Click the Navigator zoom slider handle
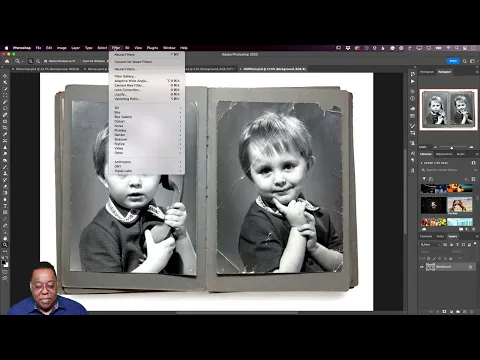The image size is (480, 360). [x=452, y=147]
